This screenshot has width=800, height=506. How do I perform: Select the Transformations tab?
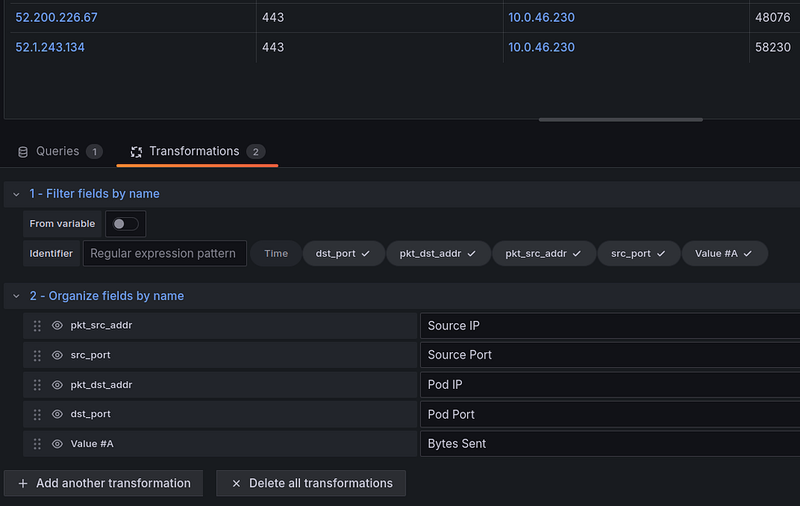click(197, 151)
